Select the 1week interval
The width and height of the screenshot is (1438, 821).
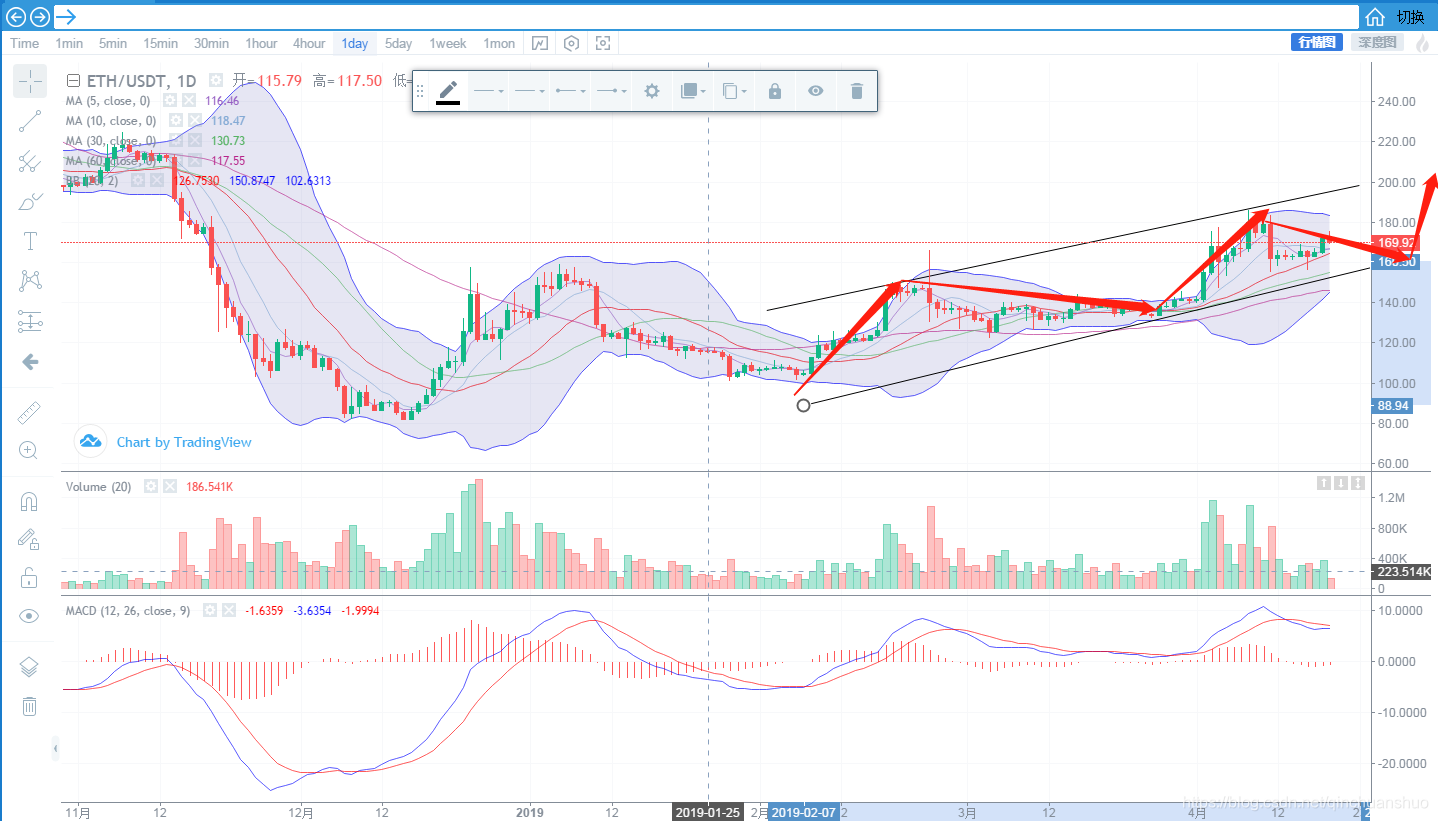[x=448, y=43]
